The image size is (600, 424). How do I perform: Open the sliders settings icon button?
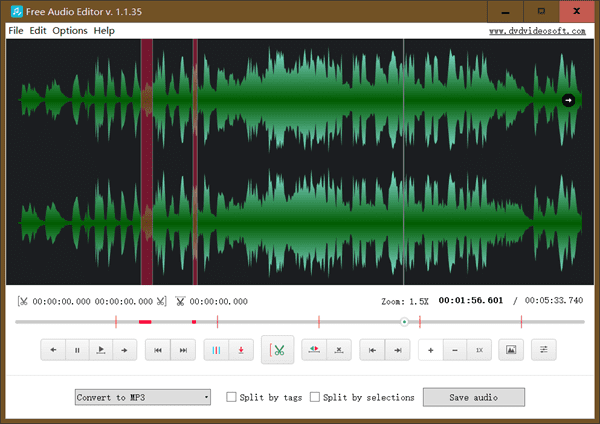544,350
